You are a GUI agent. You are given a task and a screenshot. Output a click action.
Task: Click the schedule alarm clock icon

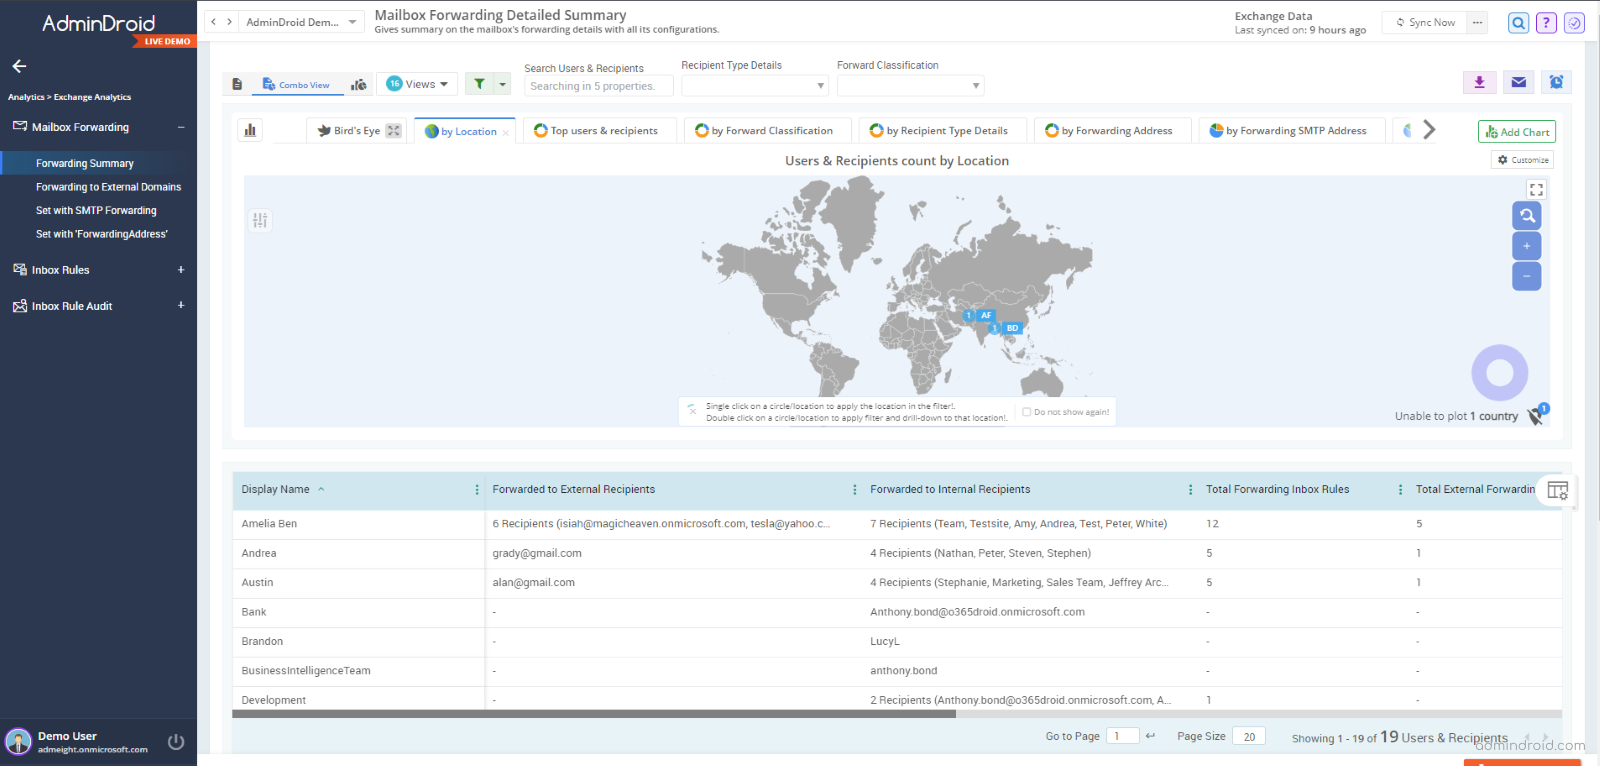click(1556, 82)
